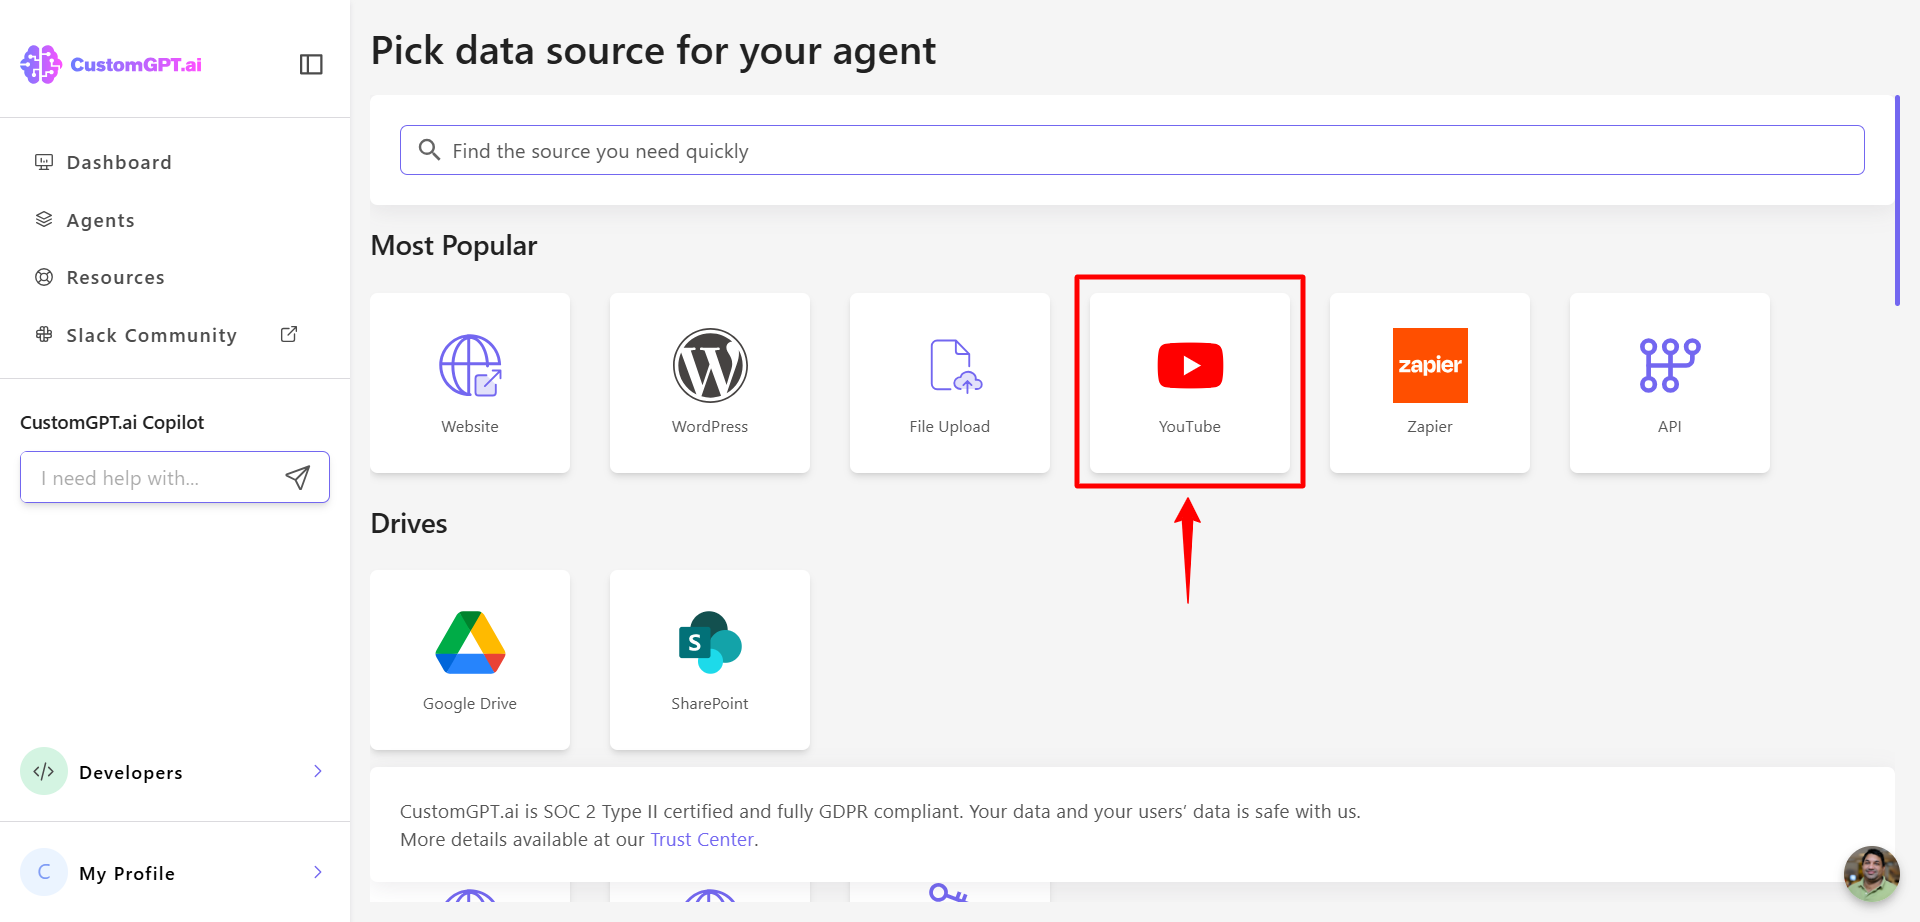Click the Resources lifebuoy icon

[44, 277]
